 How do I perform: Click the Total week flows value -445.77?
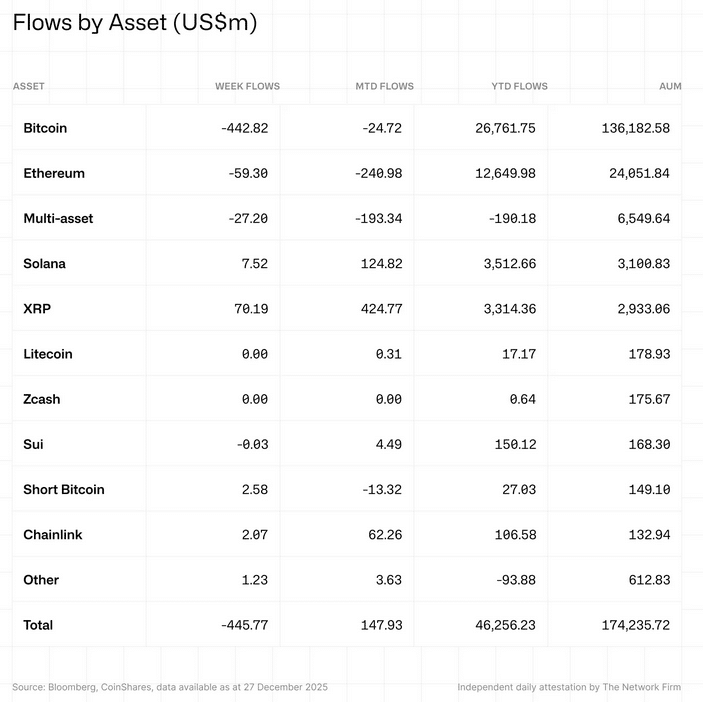[x=244, y=625]
